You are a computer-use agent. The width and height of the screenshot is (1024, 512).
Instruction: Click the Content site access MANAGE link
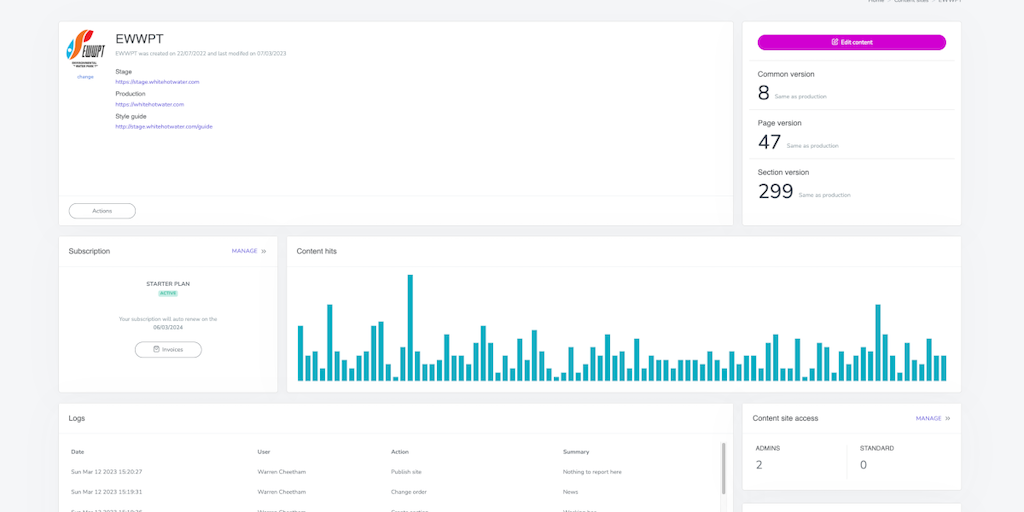928,418
